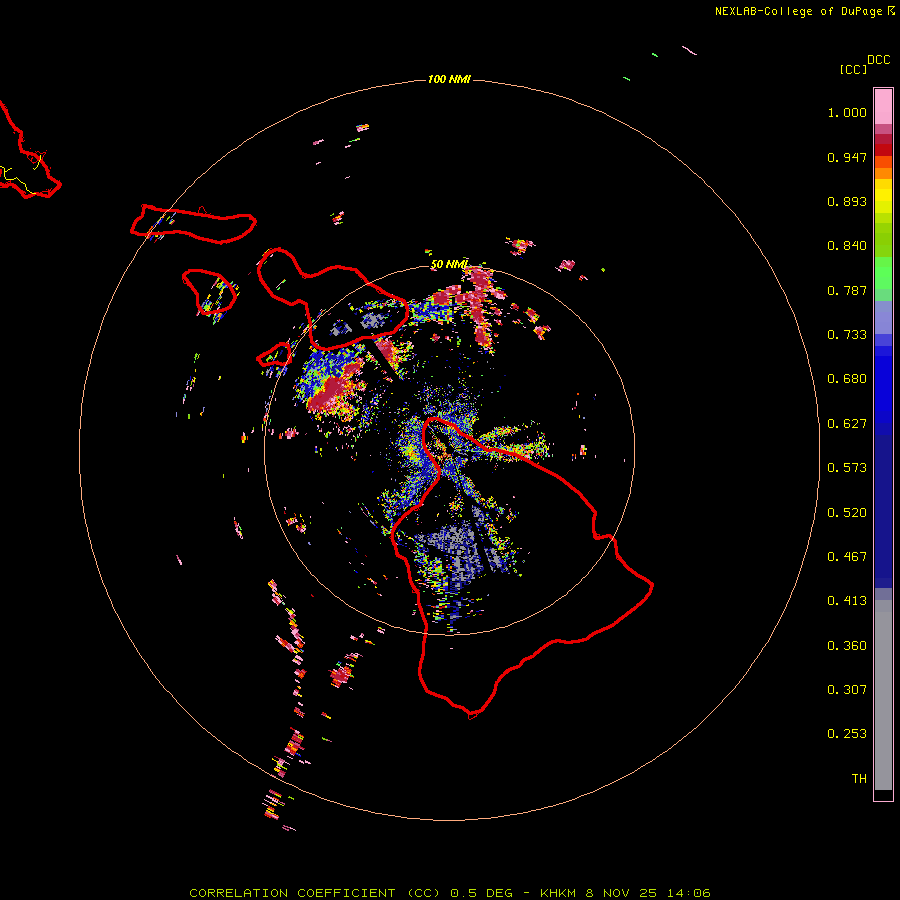Click the bottom caption with radar site KHKM
The height and width of the screenshot is (900, 900).
450,893
